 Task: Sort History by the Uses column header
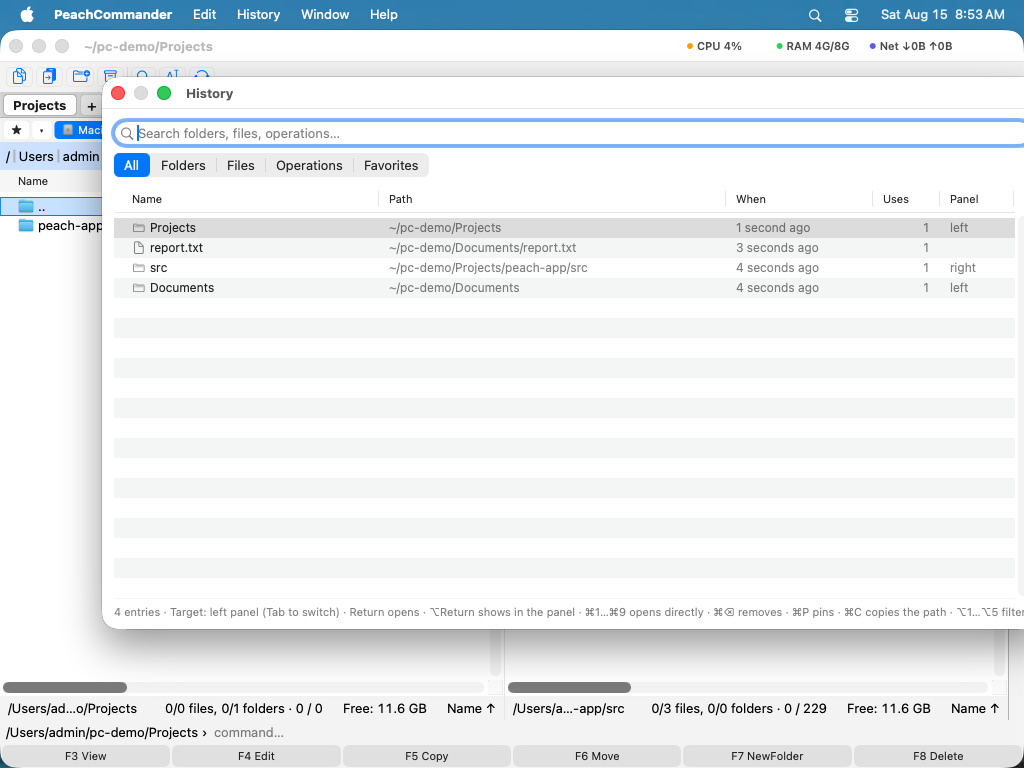[895, 199]
